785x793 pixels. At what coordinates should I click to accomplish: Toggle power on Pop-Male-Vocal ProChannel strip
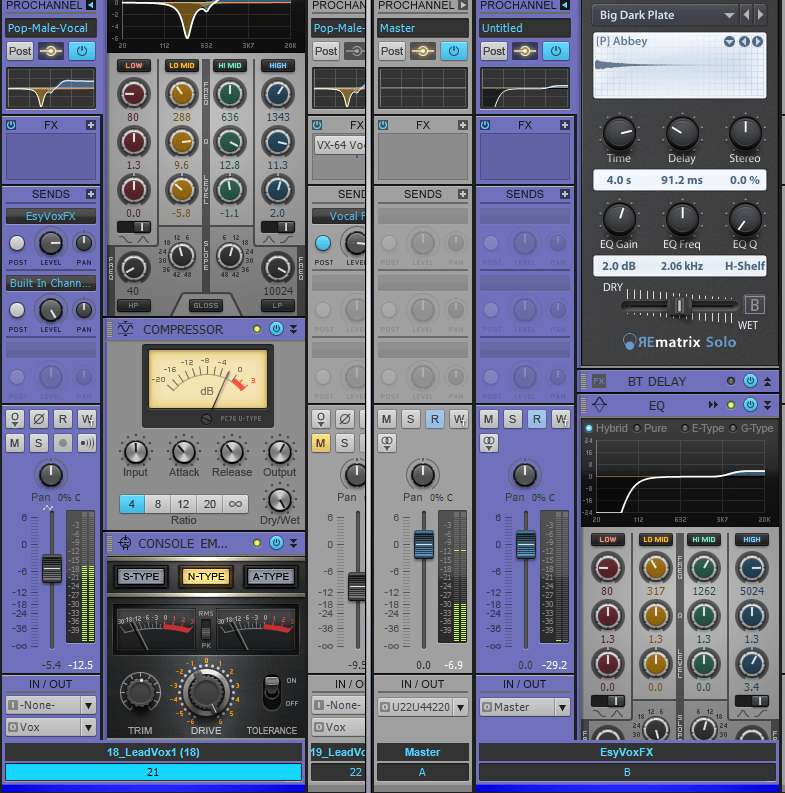tap(82, 51)
